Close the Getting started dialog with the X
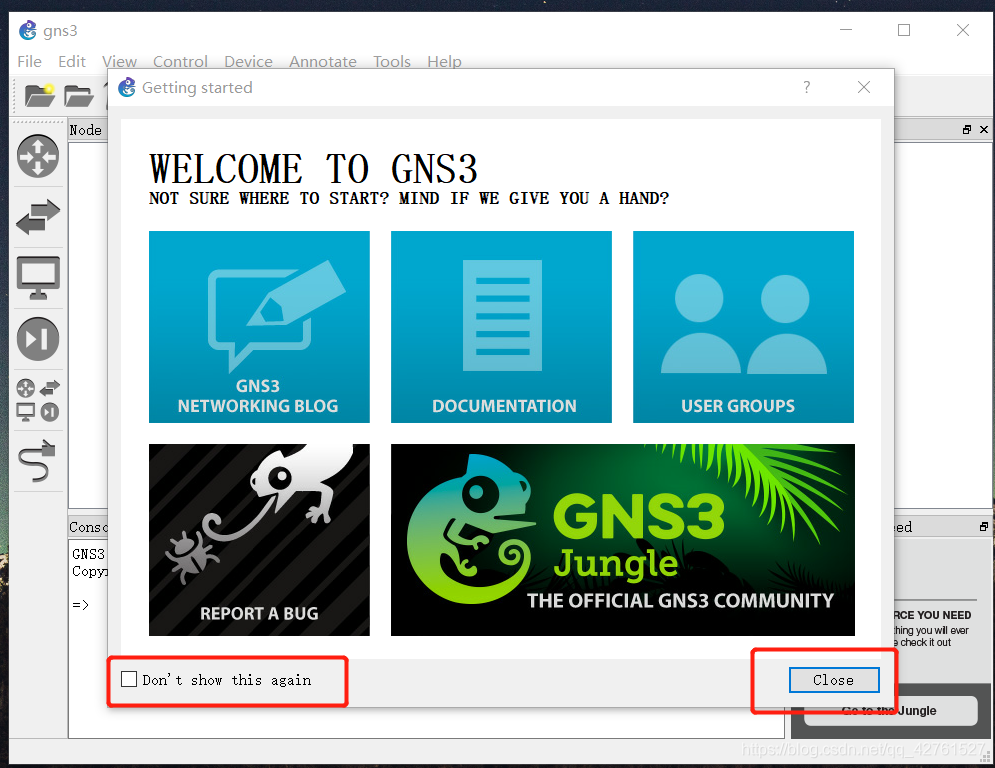The height and width of the screenshot is (768, 995). point(864,87)
